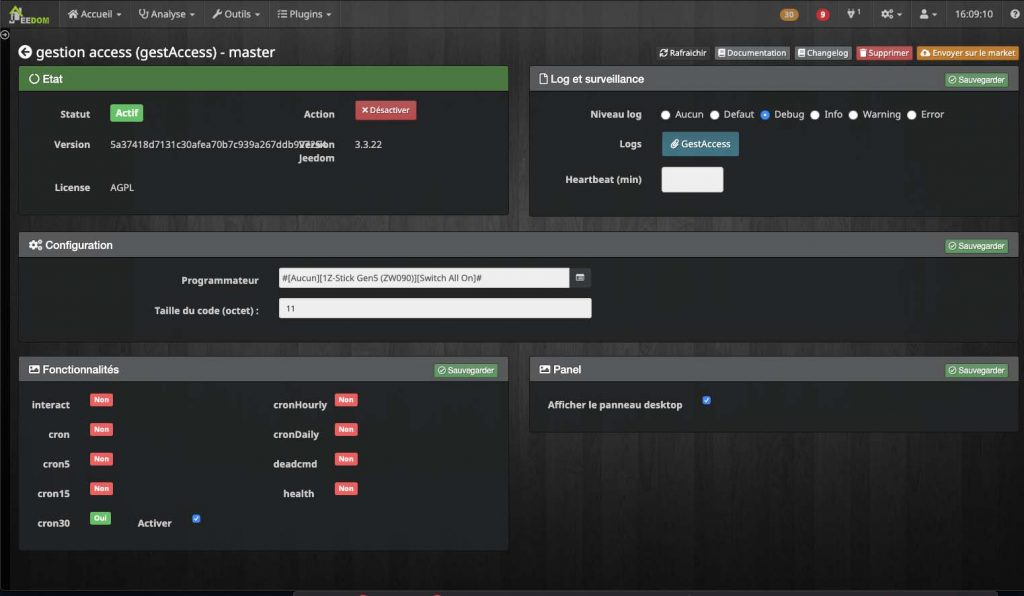1024x596 pixels.
Task: Click the plug connection status icon
Action: pyautogui.click(x=853, y=15)
